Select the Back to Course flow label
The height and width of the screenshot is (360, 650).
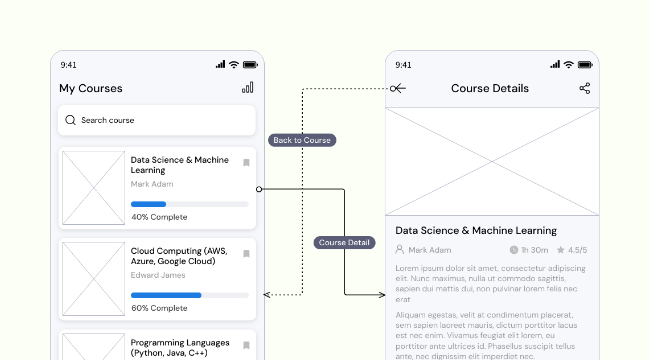[x=302, y=140]
